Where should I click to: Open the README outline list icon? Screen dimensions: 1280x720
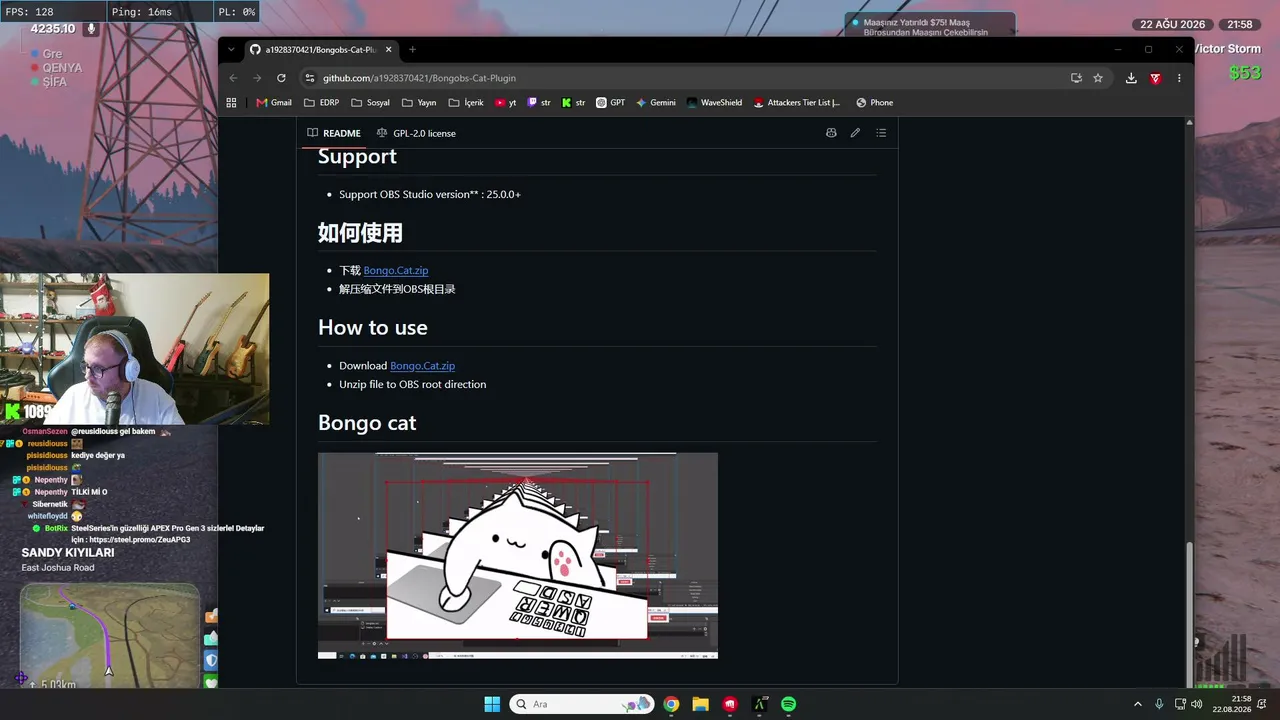(x=881, y=133)
